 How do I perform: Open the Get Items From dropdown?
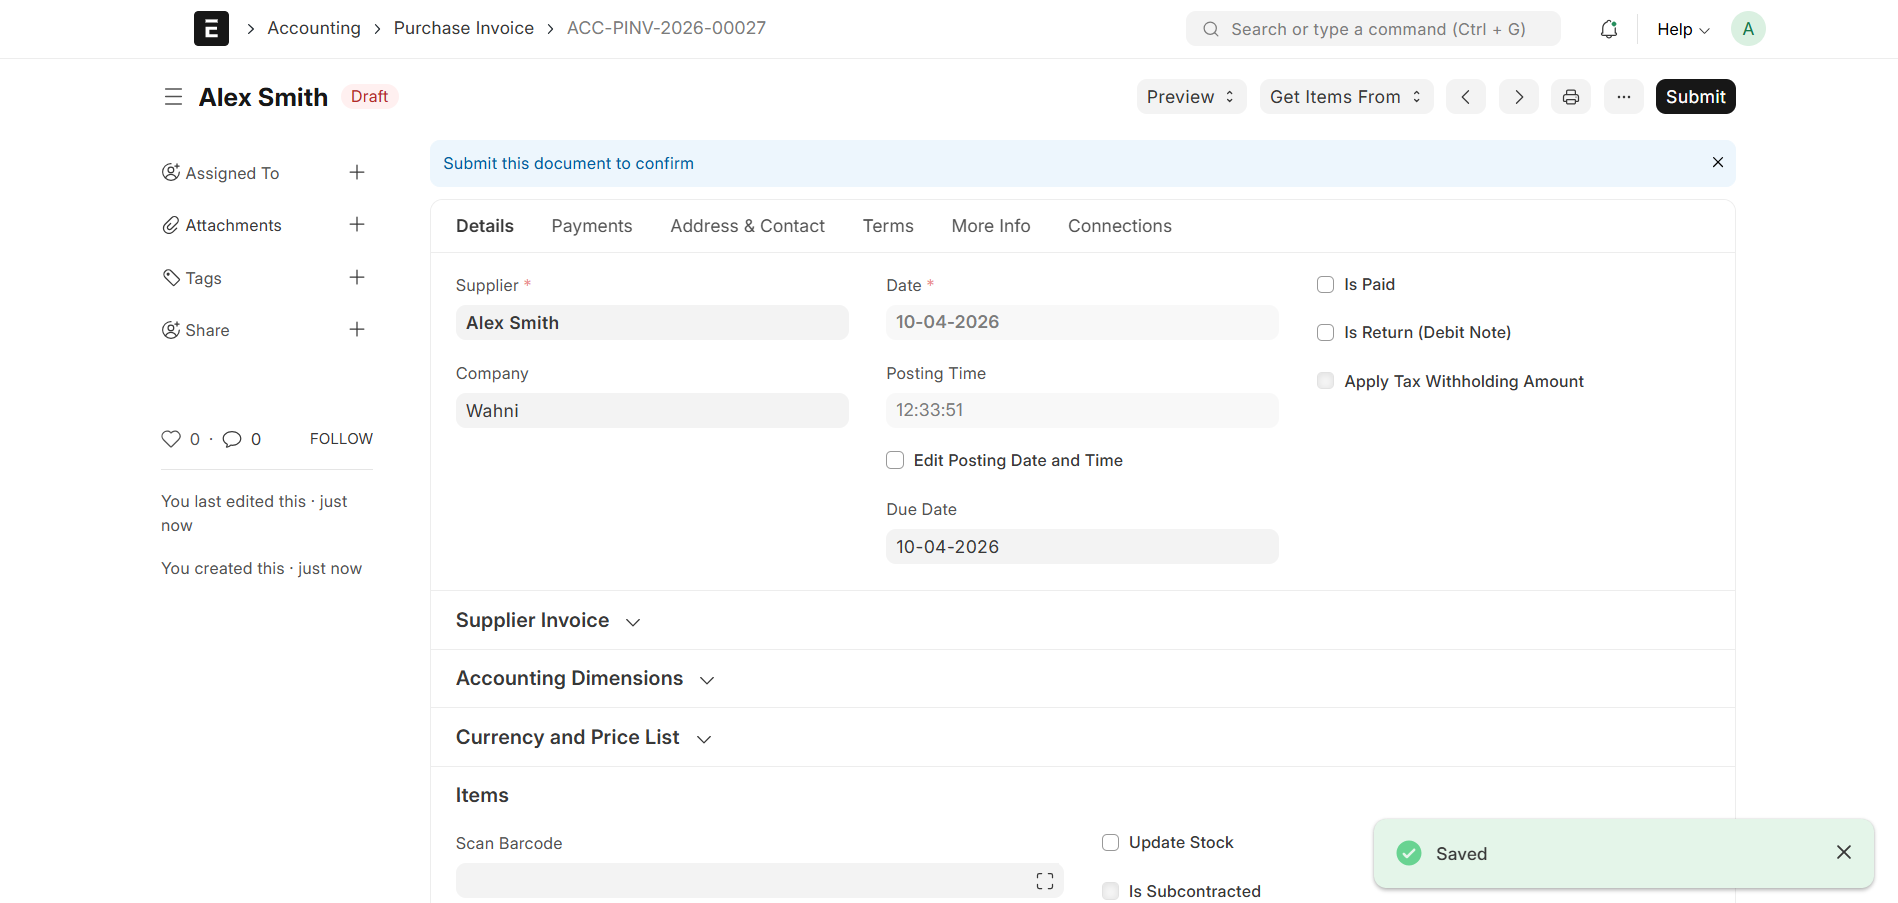click(1346, 97)
